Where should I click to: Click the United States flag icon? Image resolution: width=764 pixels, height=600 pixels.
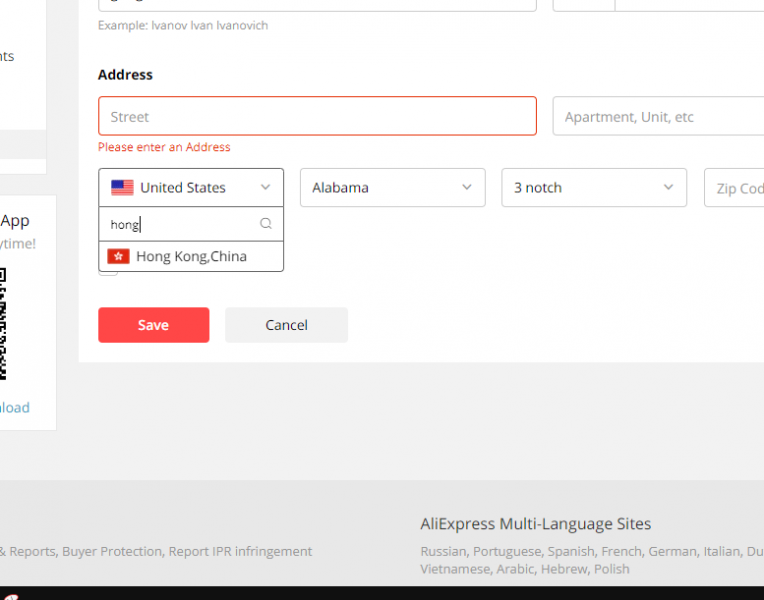tap(122, 187)
